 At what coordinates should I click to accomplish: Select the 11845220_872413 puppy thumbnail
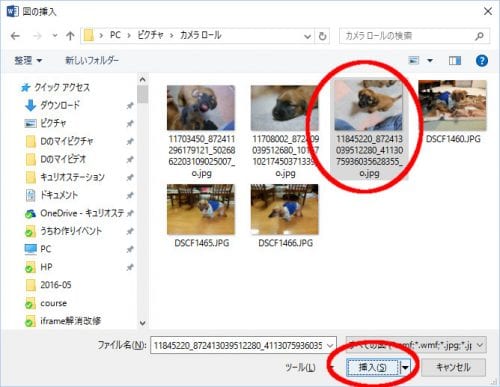click(x=369, y=105)
